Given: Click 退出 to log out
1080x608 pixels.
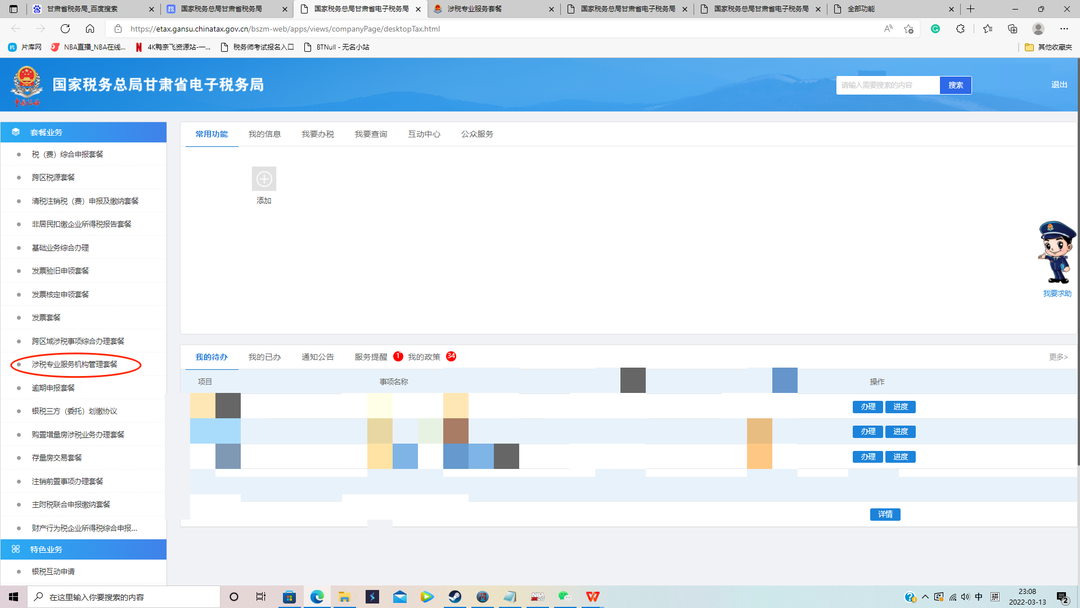Looking at the screenshot, I should (x=1059, y=85).
